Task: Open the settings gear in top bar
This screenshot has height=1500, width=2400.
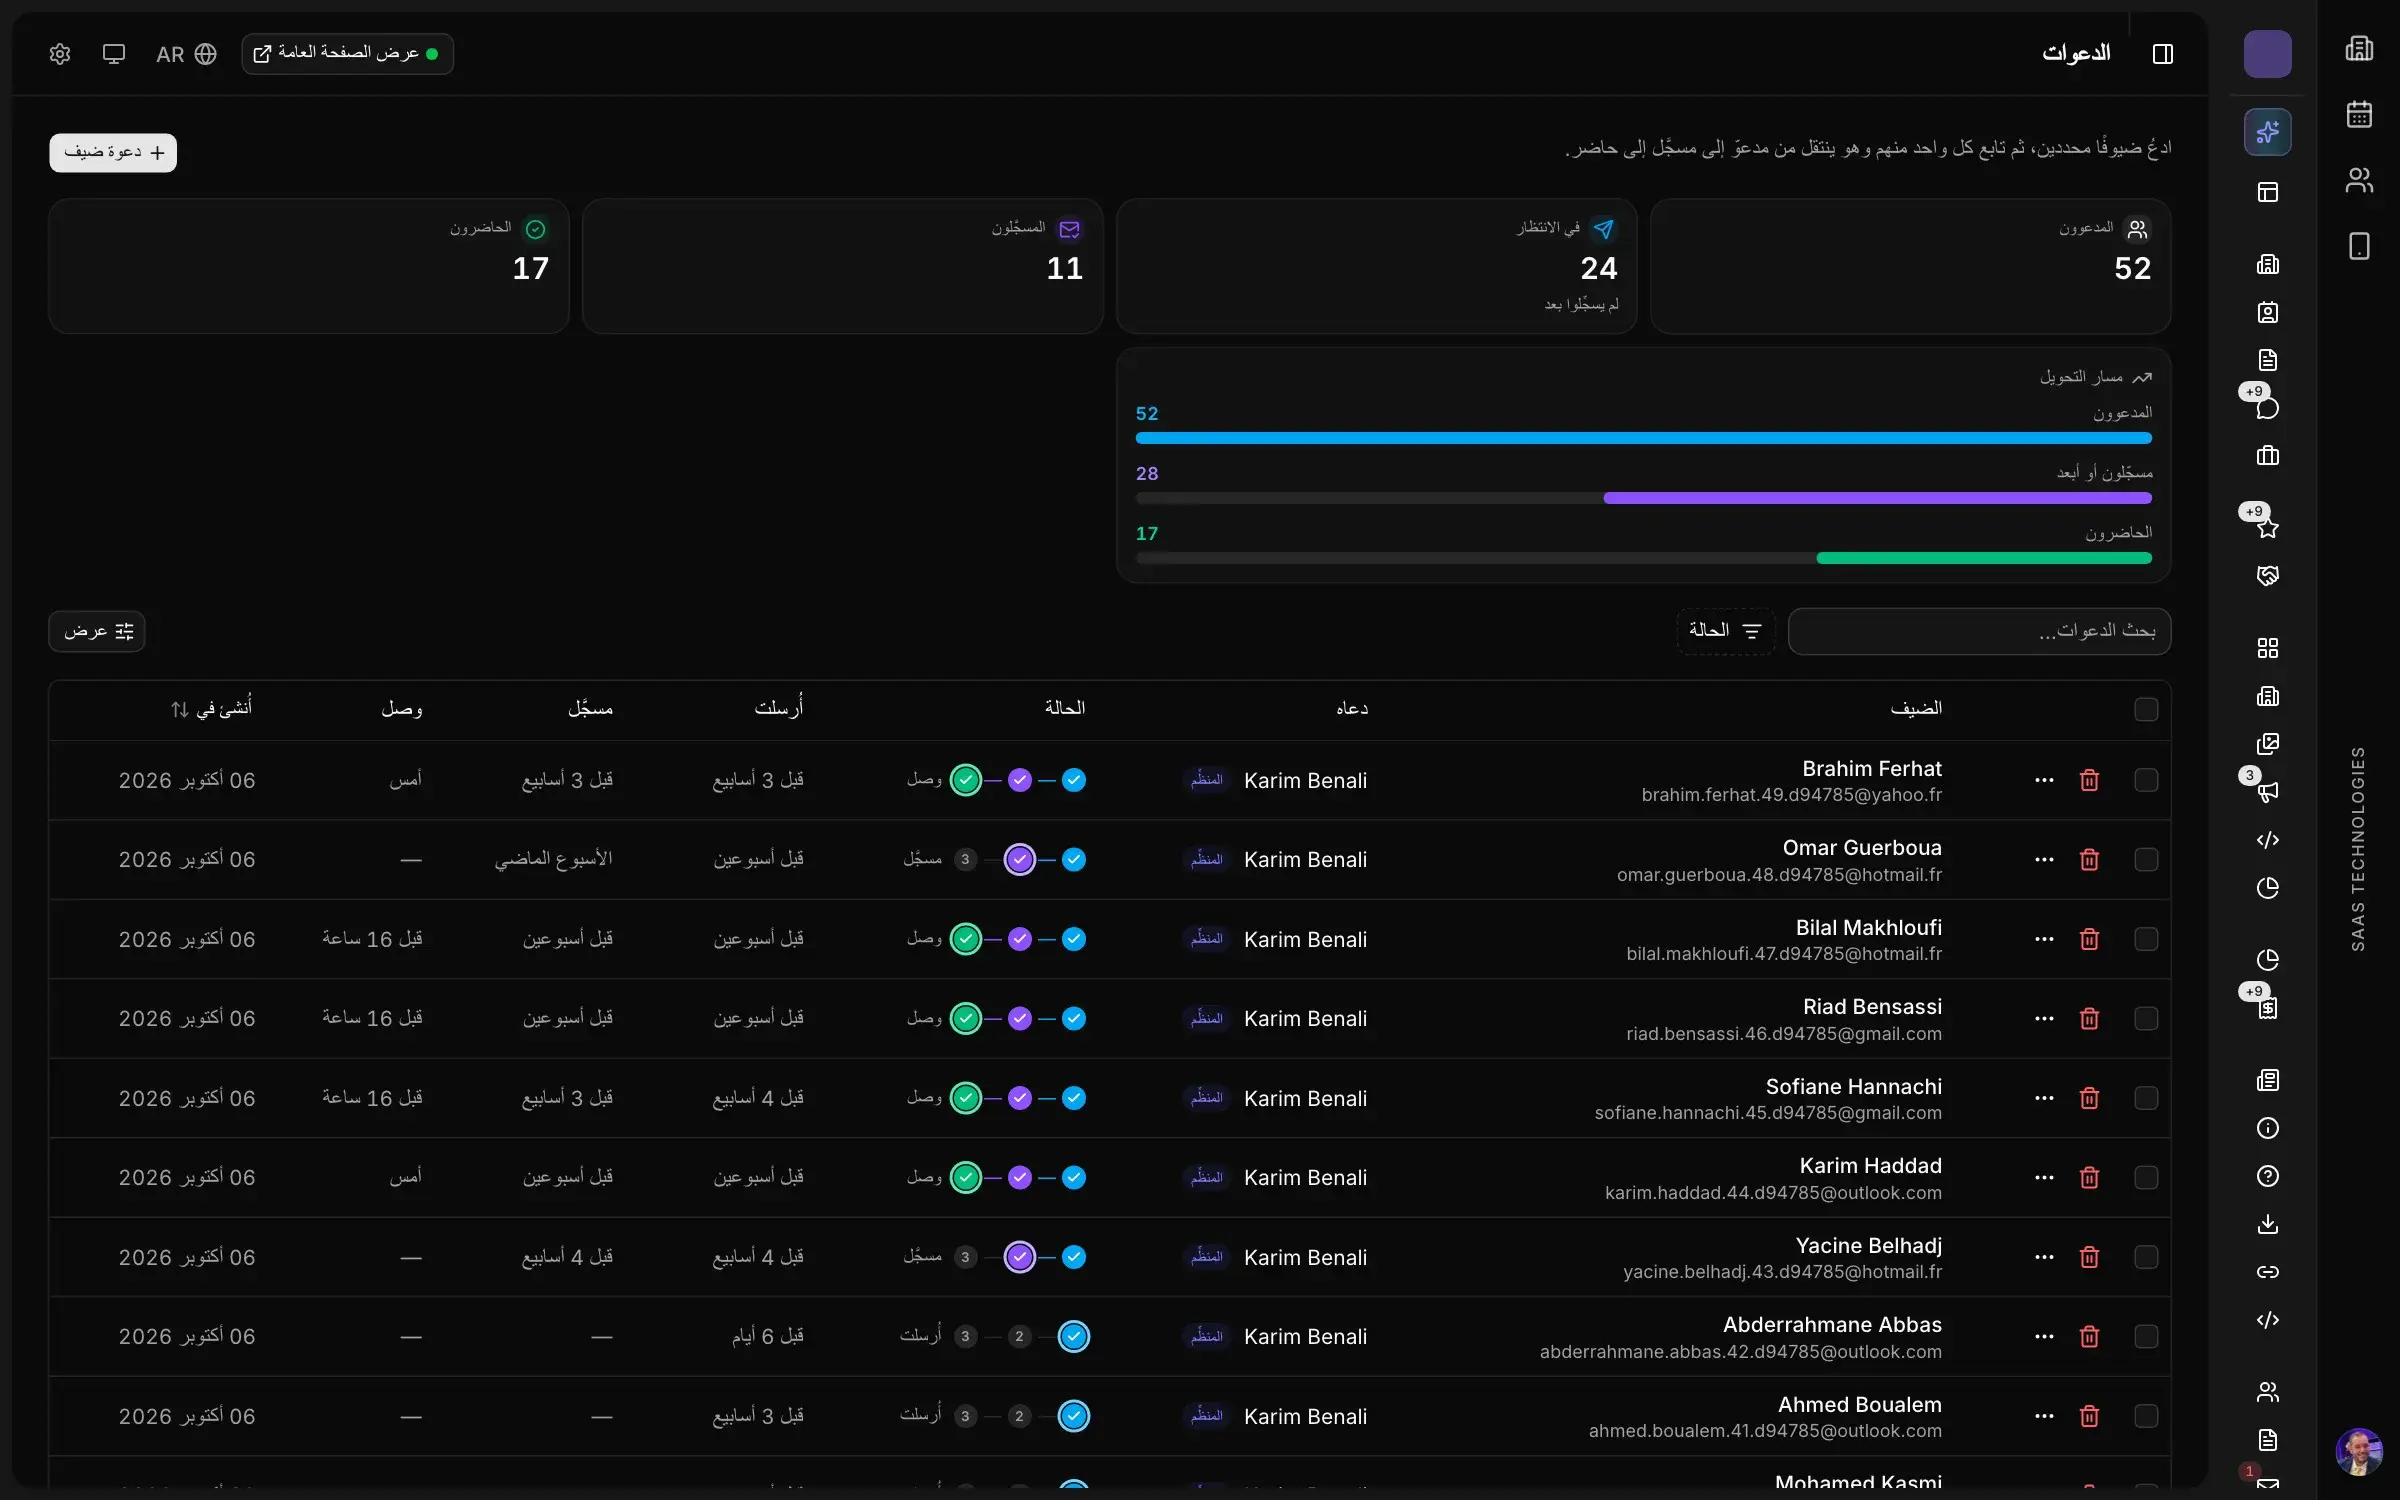Action: [x=60, y=54]
